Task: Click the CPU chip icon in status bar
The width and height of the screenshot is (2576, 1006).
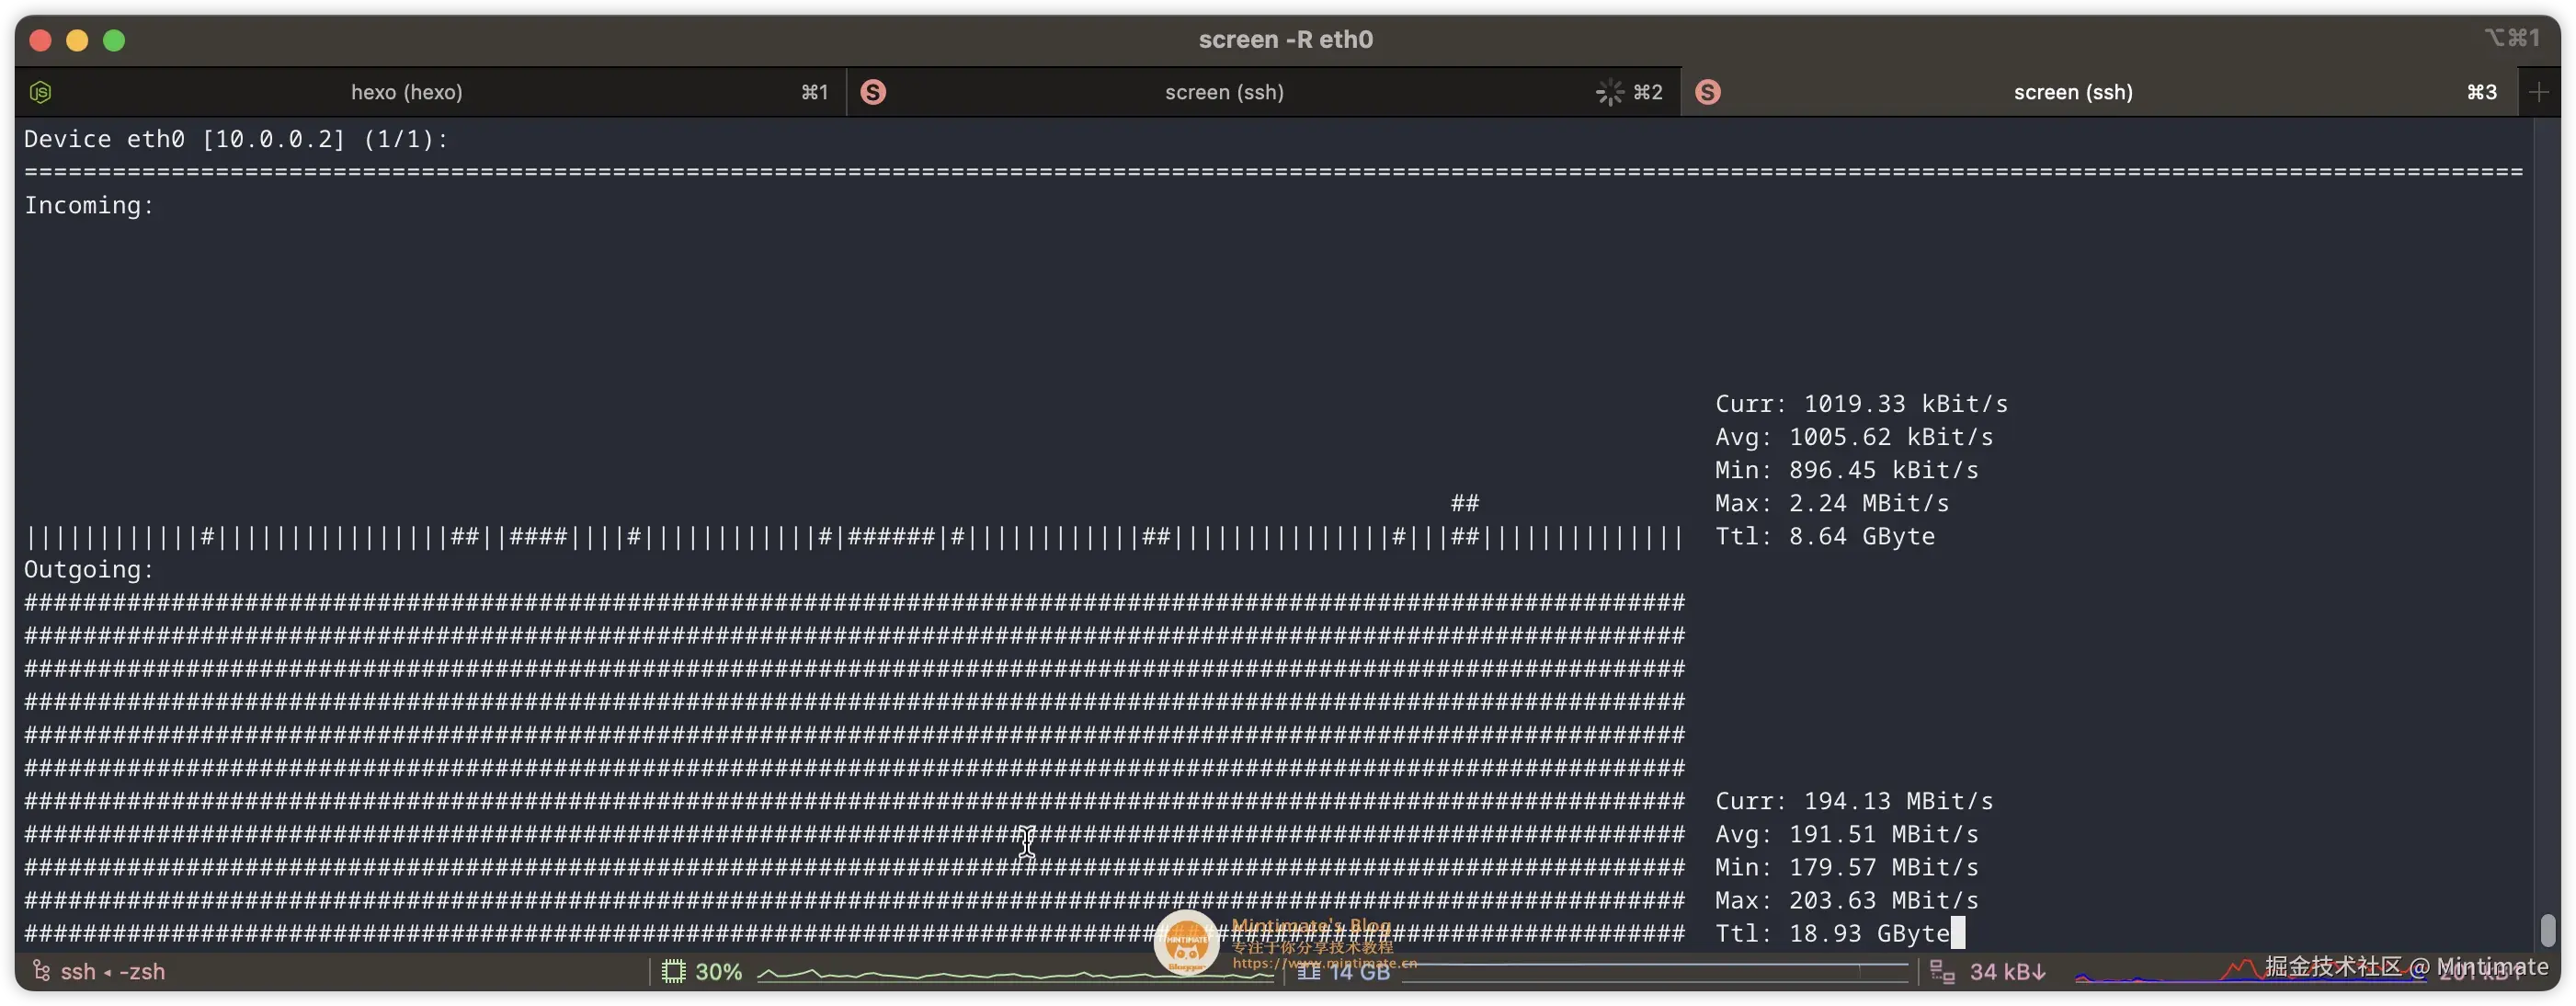Action: [x=673, y=971]
